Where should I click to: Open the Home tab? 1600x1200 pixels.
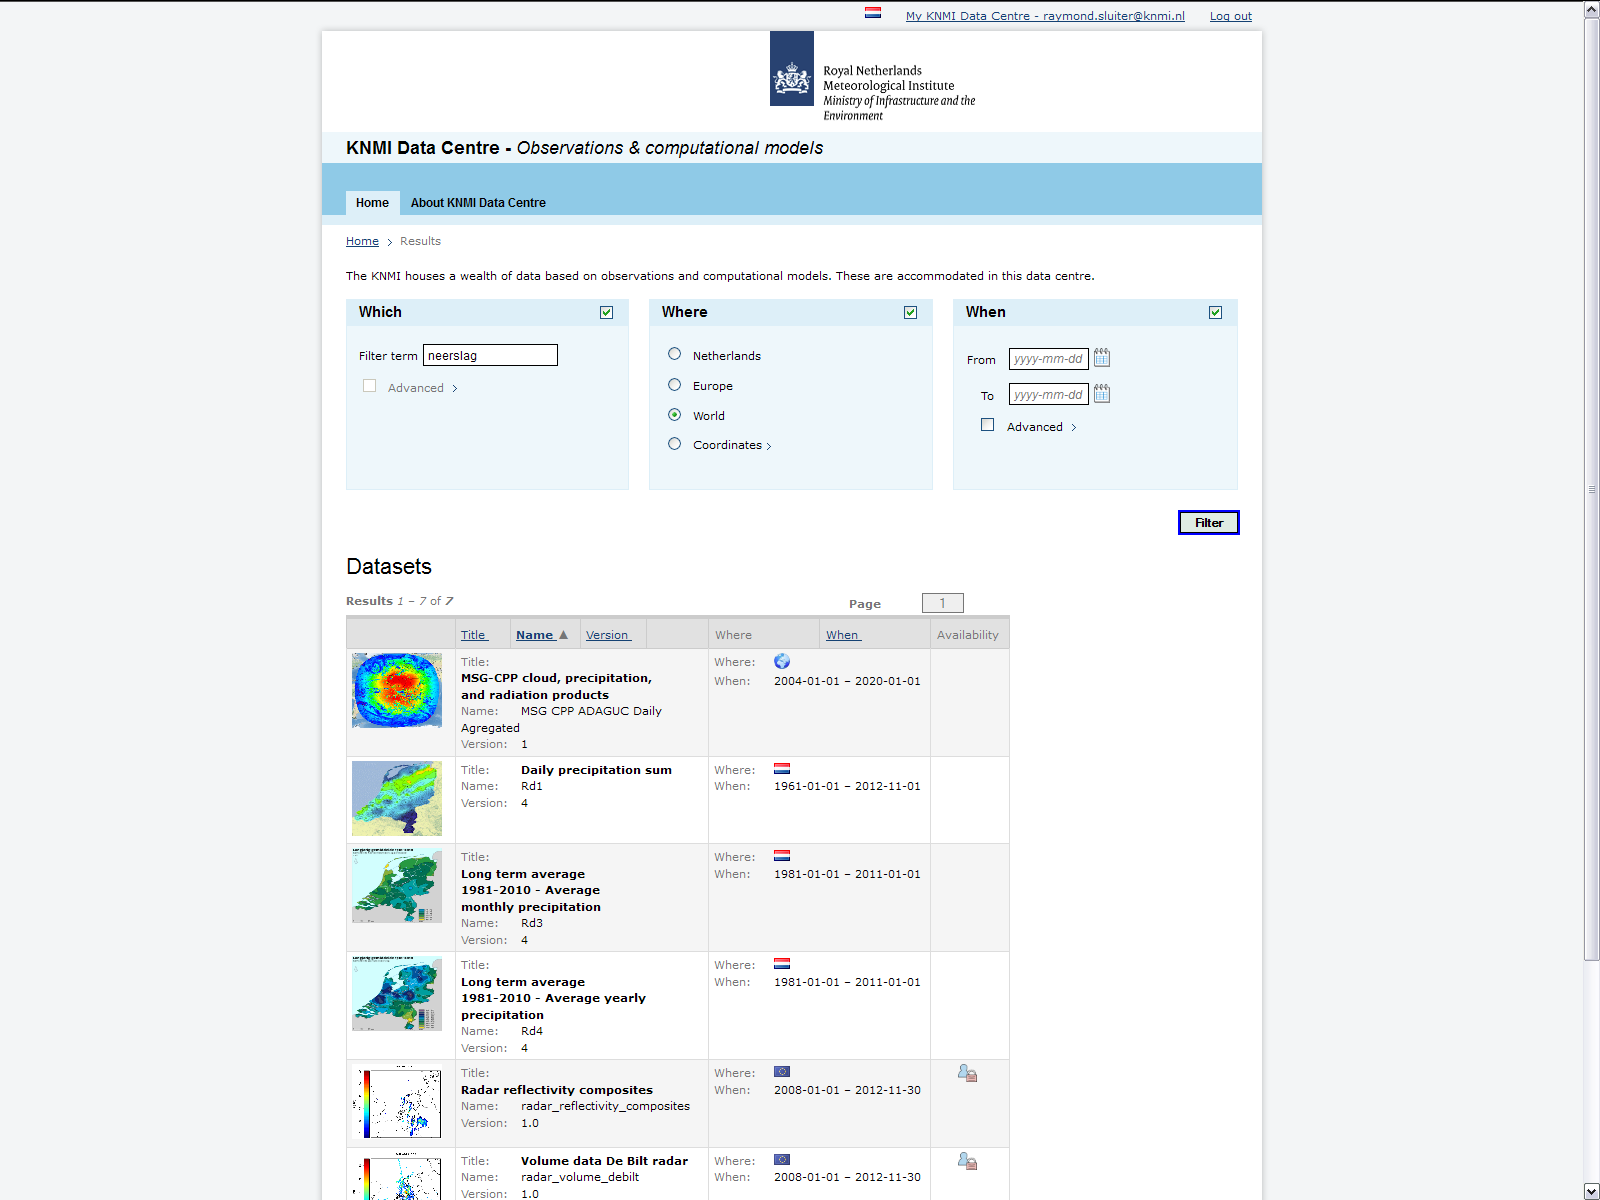click(x=372, y=203)
